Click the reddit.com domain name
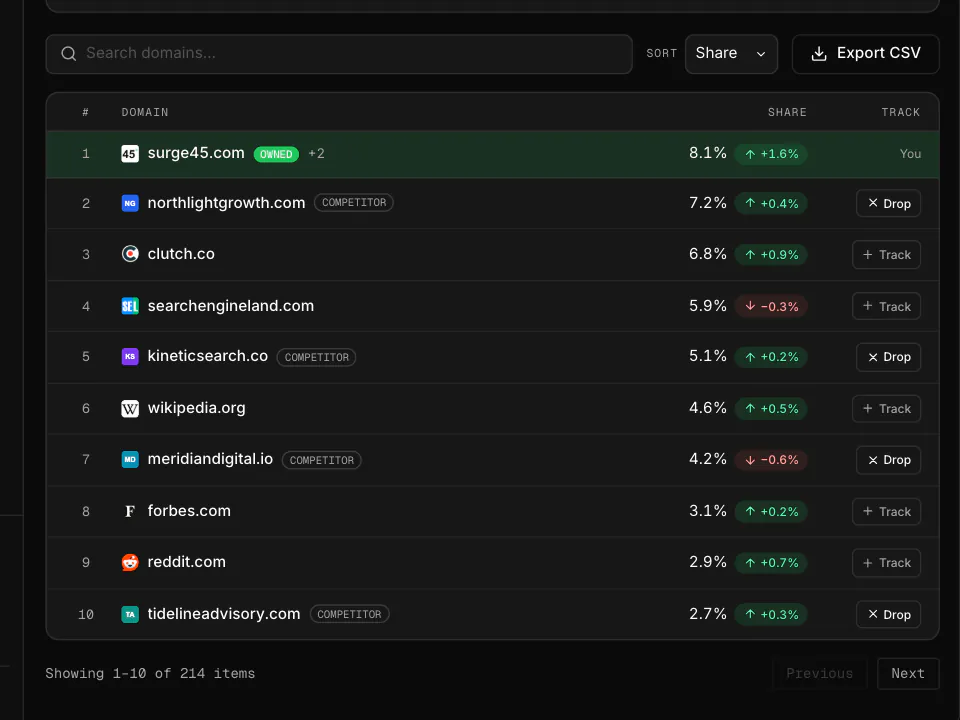Viewport: 960px width, 720px height. [x=187, y=562]
